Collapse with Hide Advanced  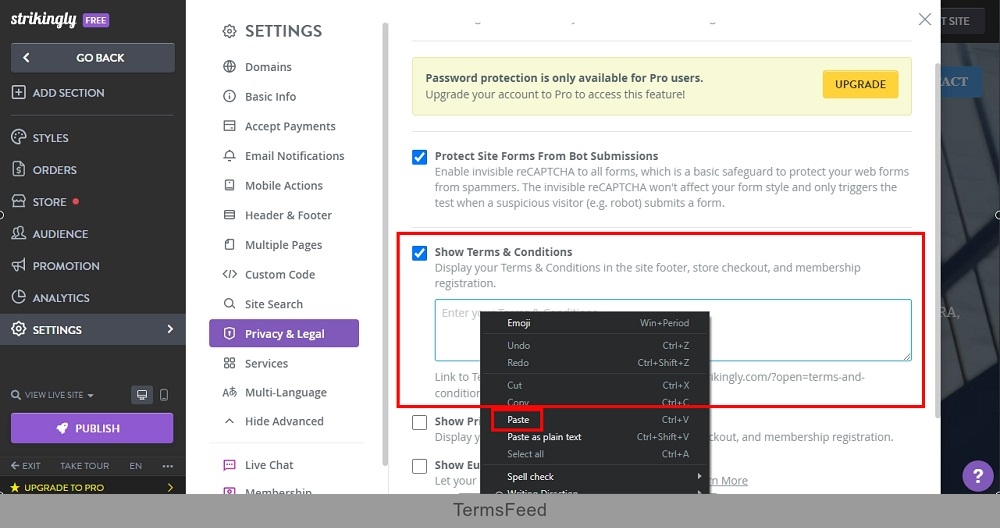tap(284, 422)
